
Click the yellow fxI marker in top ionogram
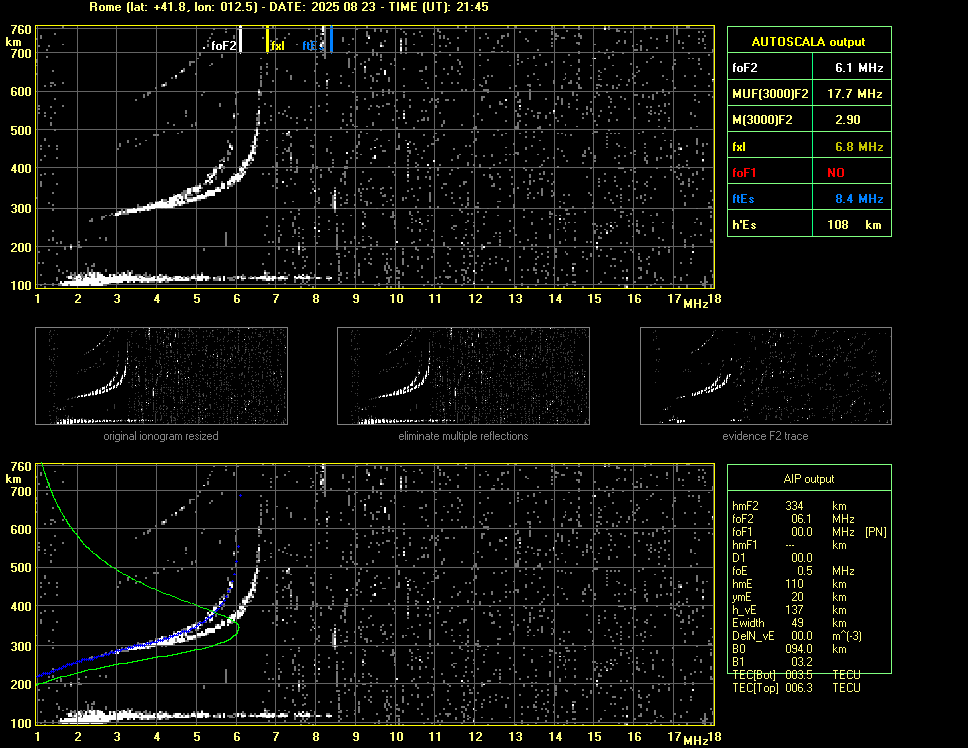click(x=267, y=39)
